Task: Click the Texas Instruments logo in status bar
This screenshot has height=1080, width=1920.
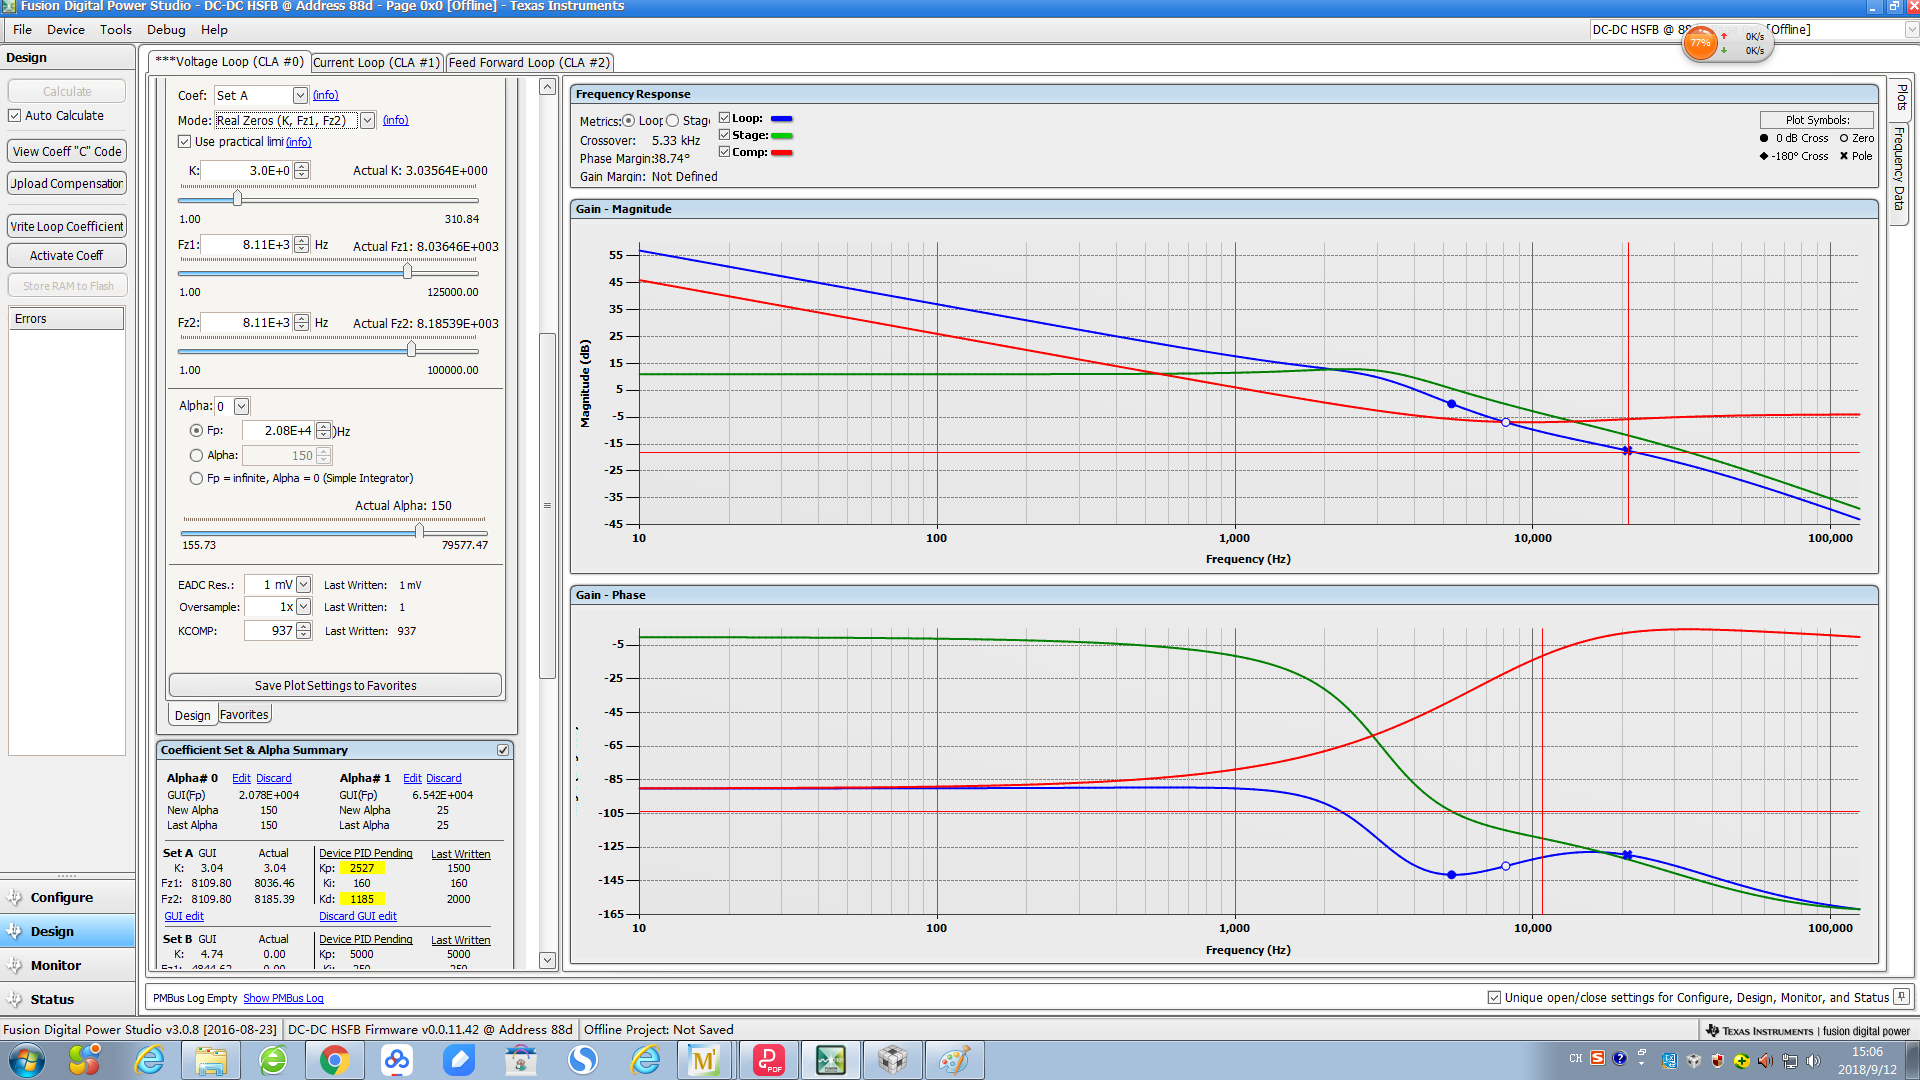Action: point(1712,1030)
